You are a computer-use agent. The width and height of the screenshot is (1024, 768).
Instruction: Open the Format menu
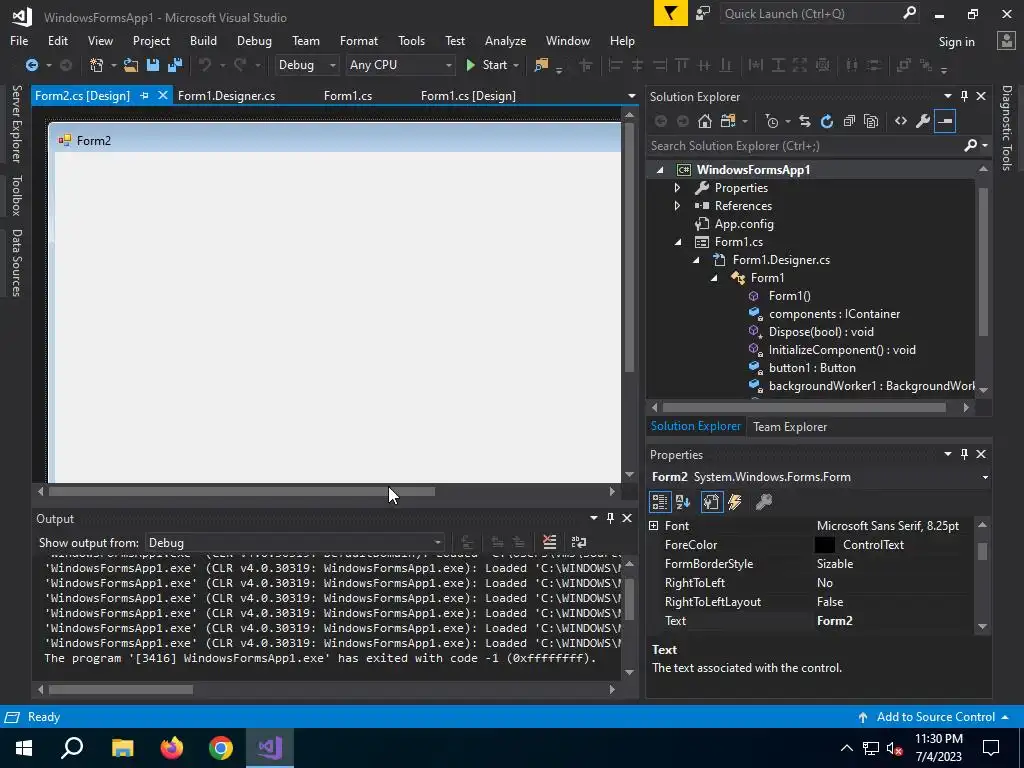click(359, 40)
